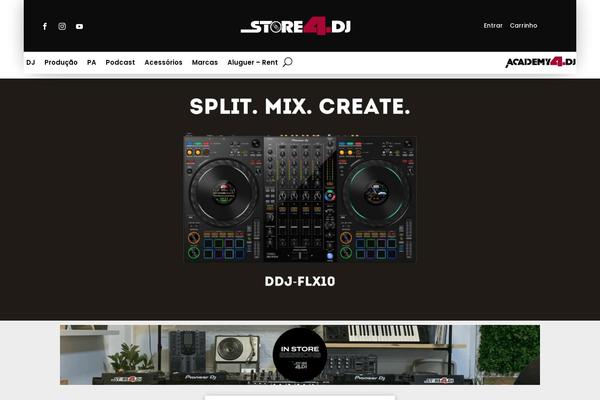The image size is (600, 400).
Task: Open the YouTube social icon
Action: point(79,26)
